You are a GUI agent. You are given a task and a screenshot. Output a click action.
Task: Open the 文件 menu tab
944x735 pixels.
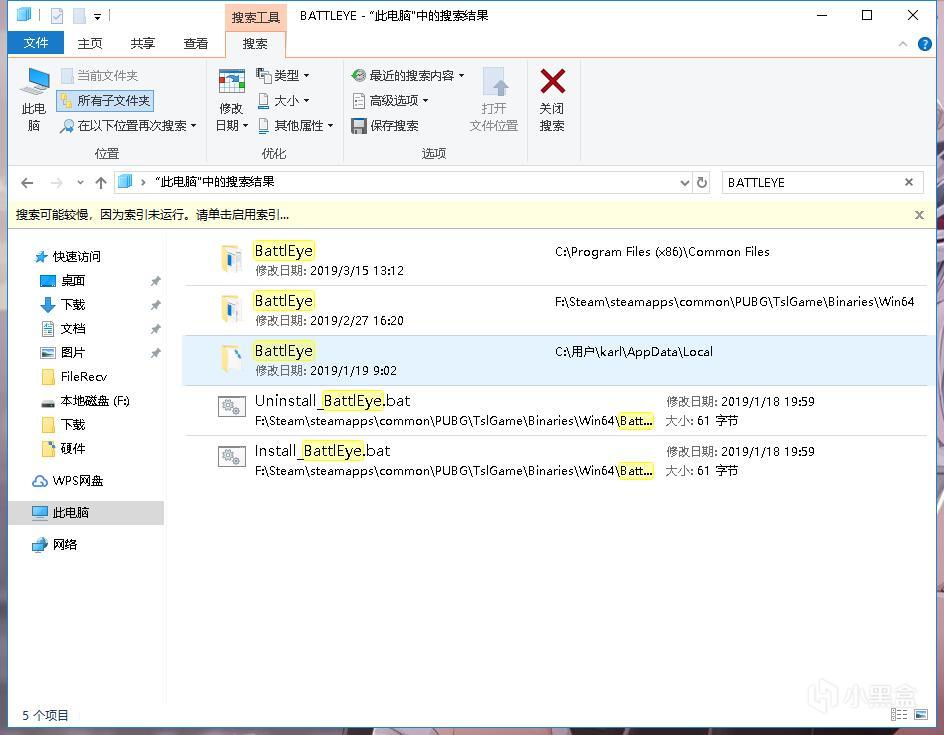(x=35, y=43)
